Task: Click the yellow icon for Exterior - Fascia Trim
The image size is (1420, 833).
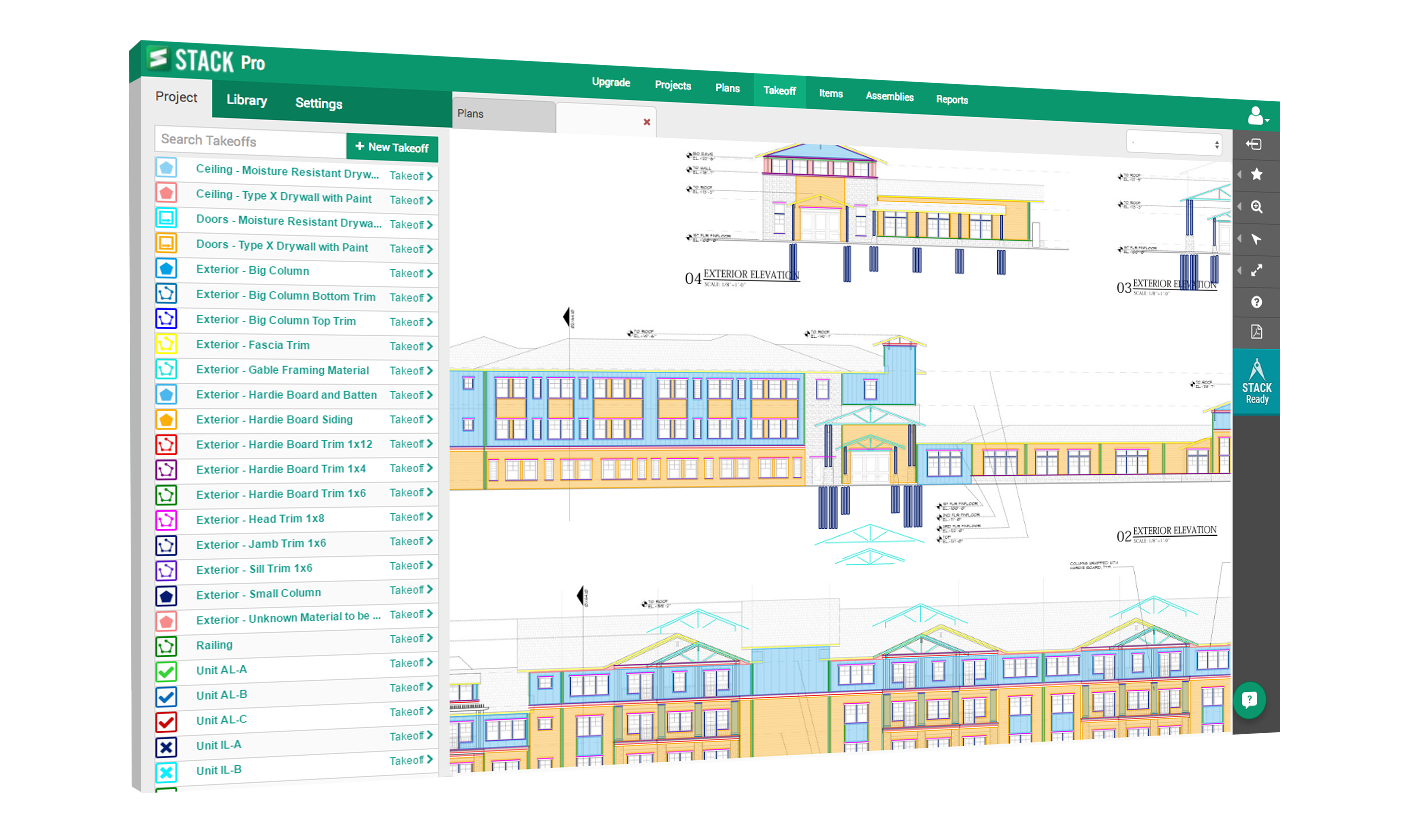Action: pyautogui.click(x=166, y=343)
